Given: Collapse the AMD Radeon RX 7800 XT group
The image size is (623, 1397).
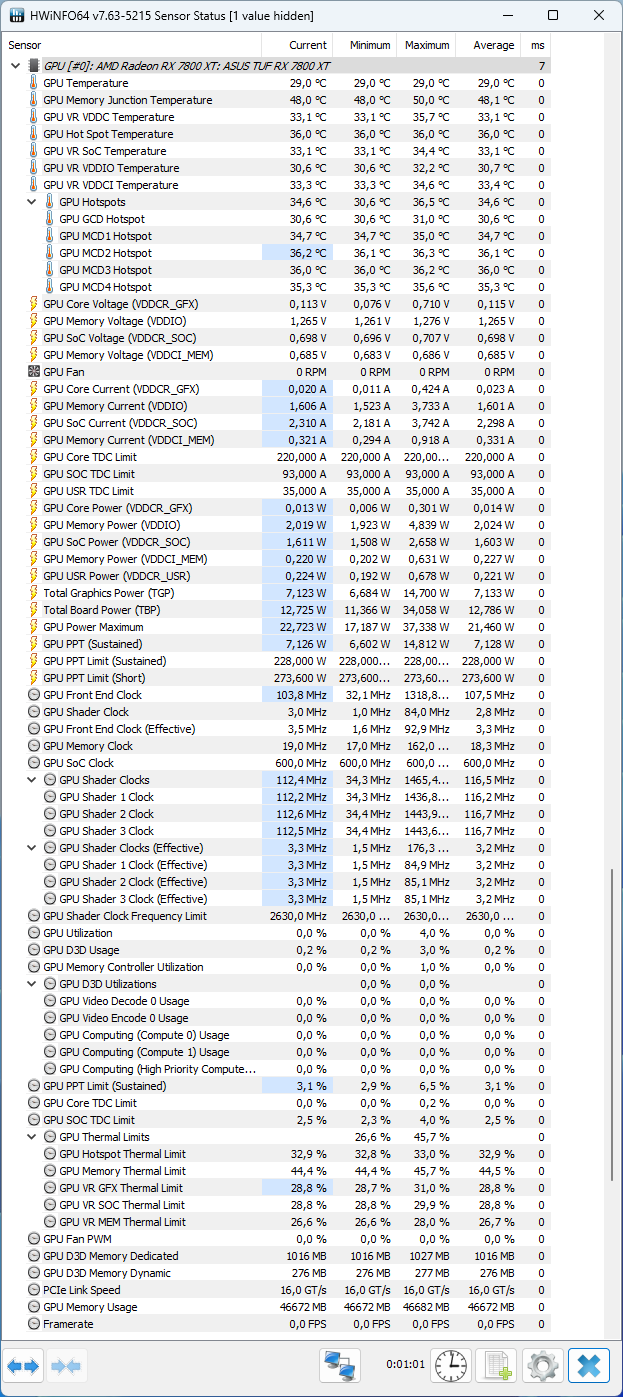Looking at the screenshot, I should pos(15,66).
